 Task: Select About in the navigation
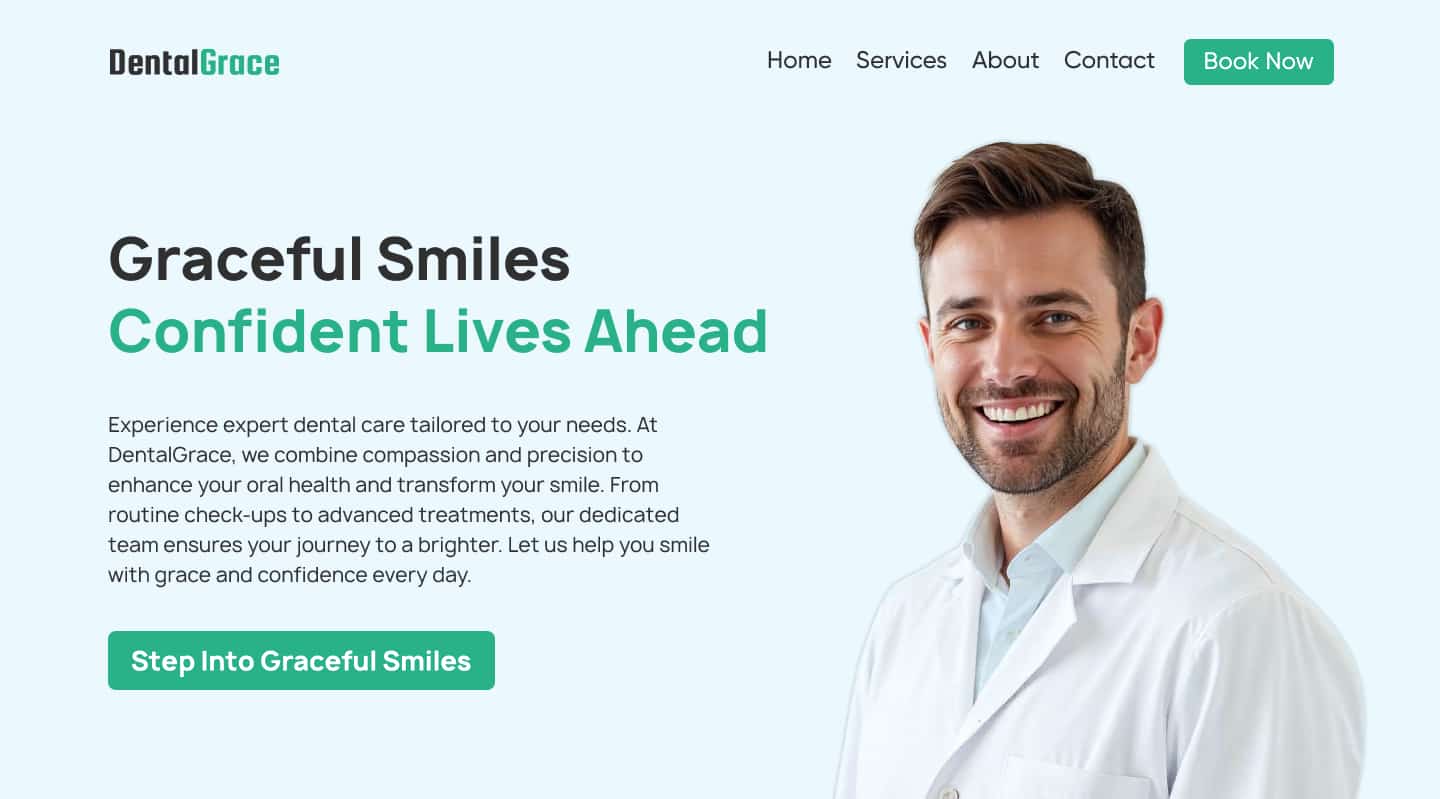[x=1005, y=60]
